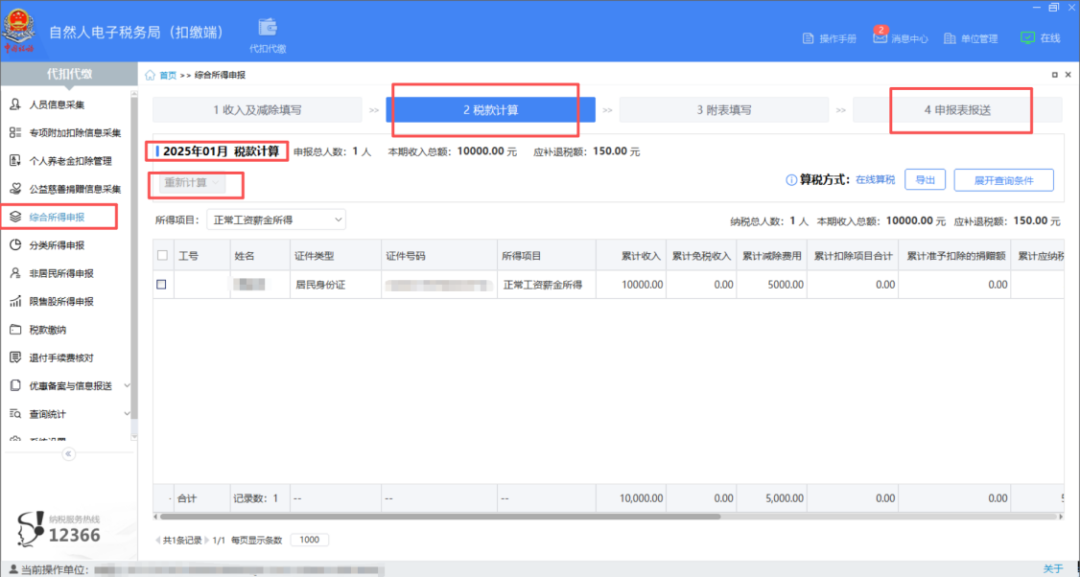This screenshot has height=577, width=1080.
Task: Check the checkbox for the first employee row
Action: (162, 285)
